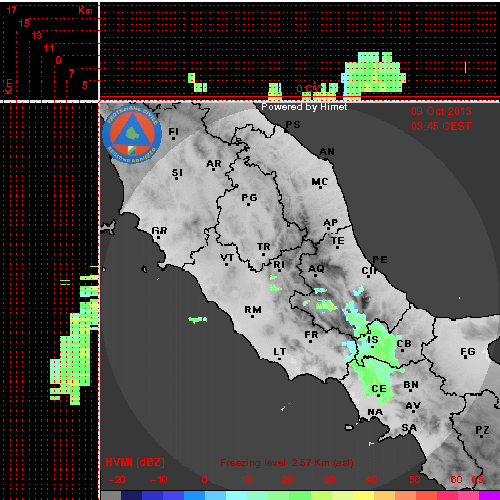Click the BN city label on map
500x500 pixels.
(411, 385)
